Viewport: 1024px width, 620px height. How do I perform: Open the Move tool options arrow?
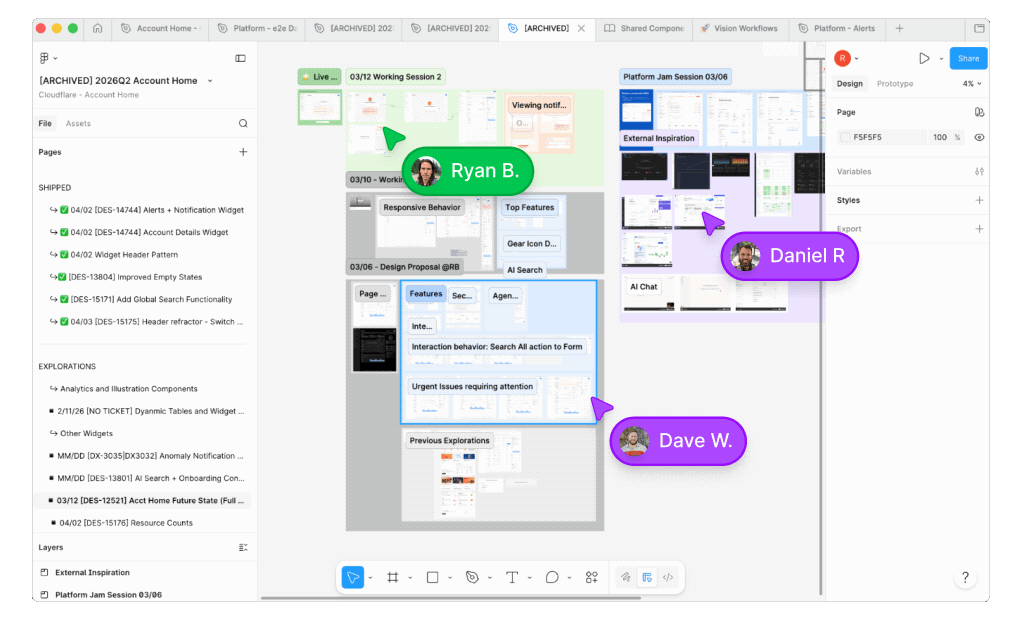click(x=370, y=578)
